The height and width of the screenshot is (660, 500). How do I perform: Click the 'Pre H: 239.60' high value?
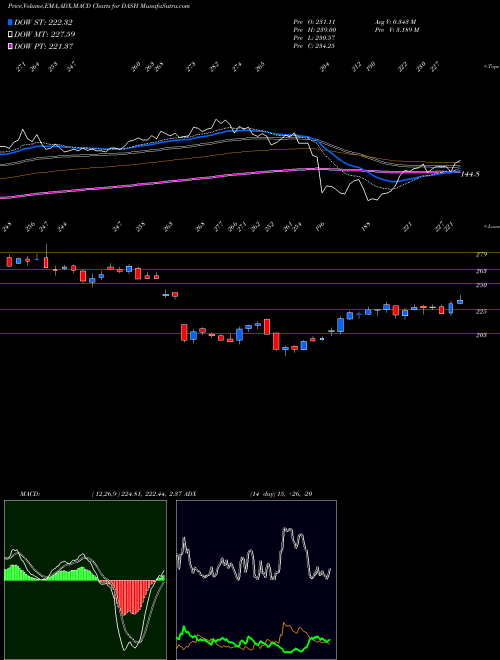point(314,30)
